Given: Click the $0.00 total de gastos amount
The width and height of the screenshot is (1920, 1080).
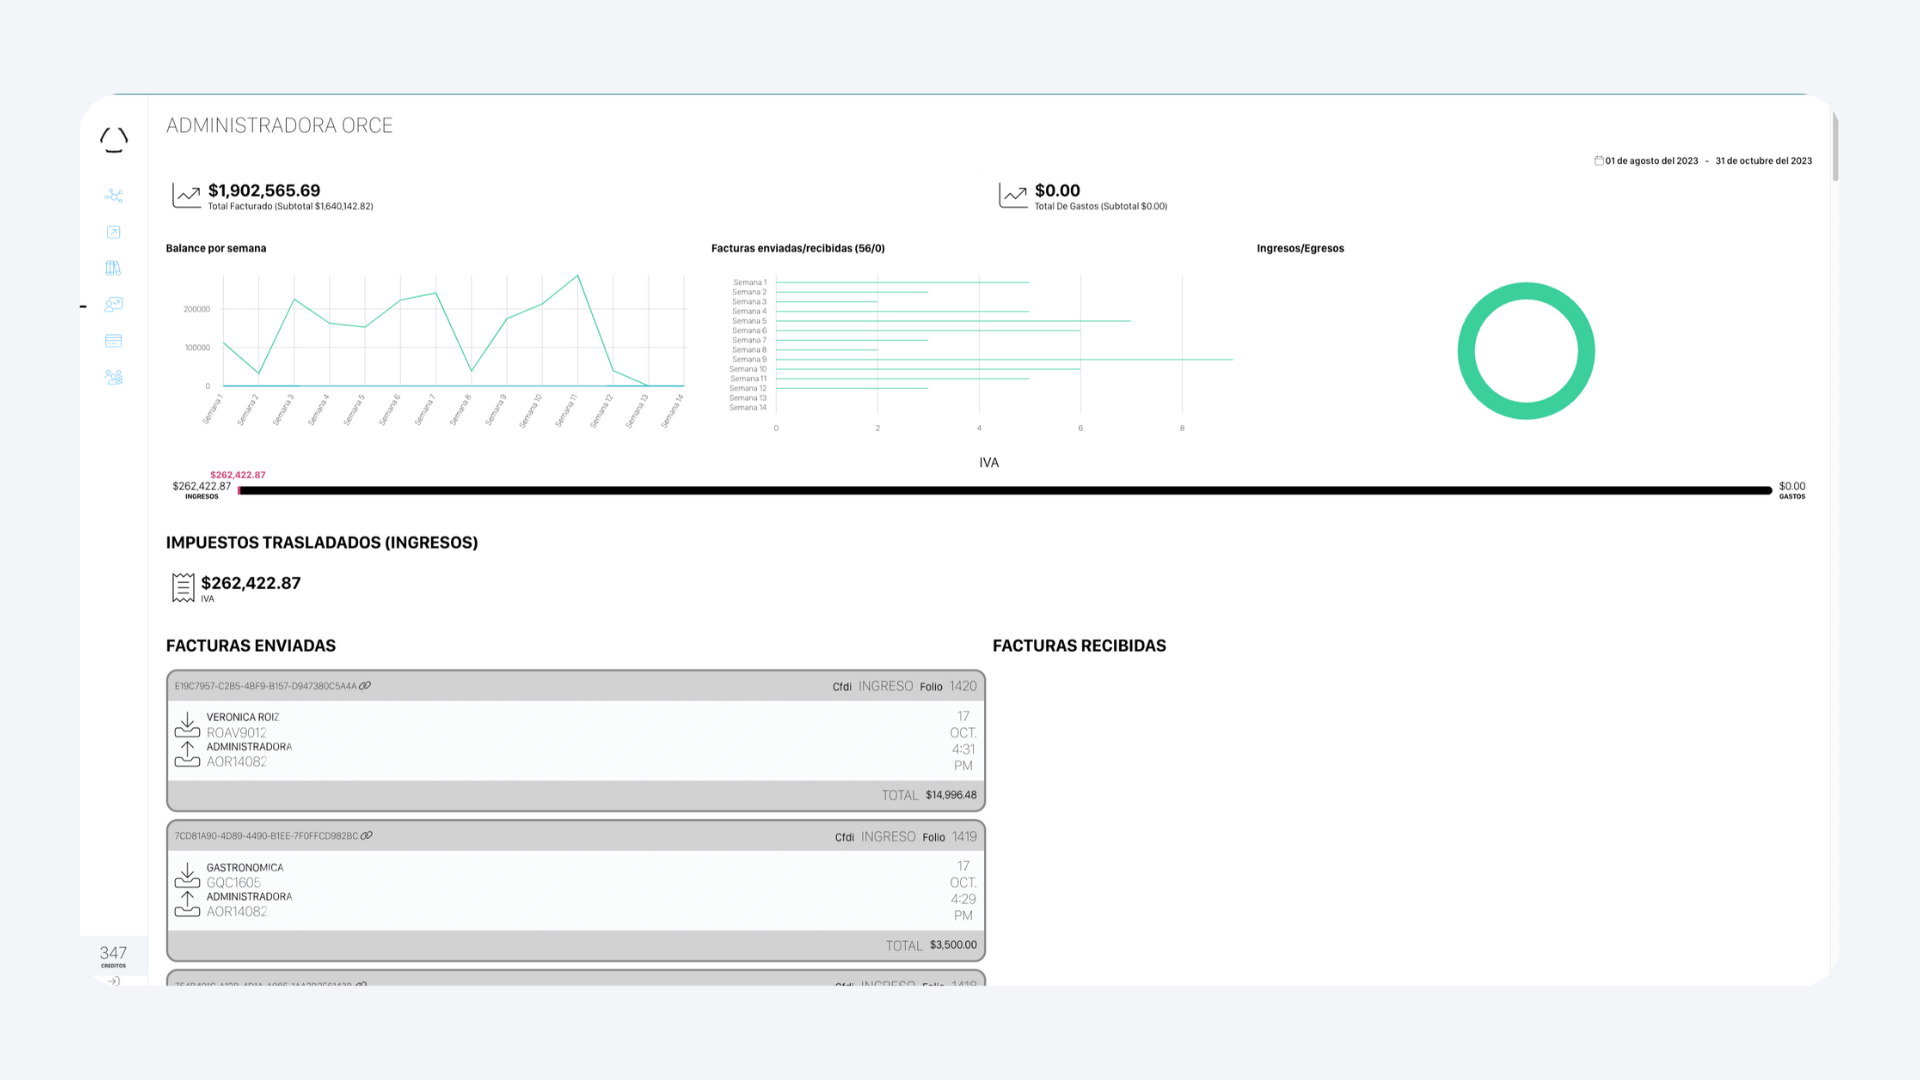Looking at the screenshot, I should (1057, 191).
